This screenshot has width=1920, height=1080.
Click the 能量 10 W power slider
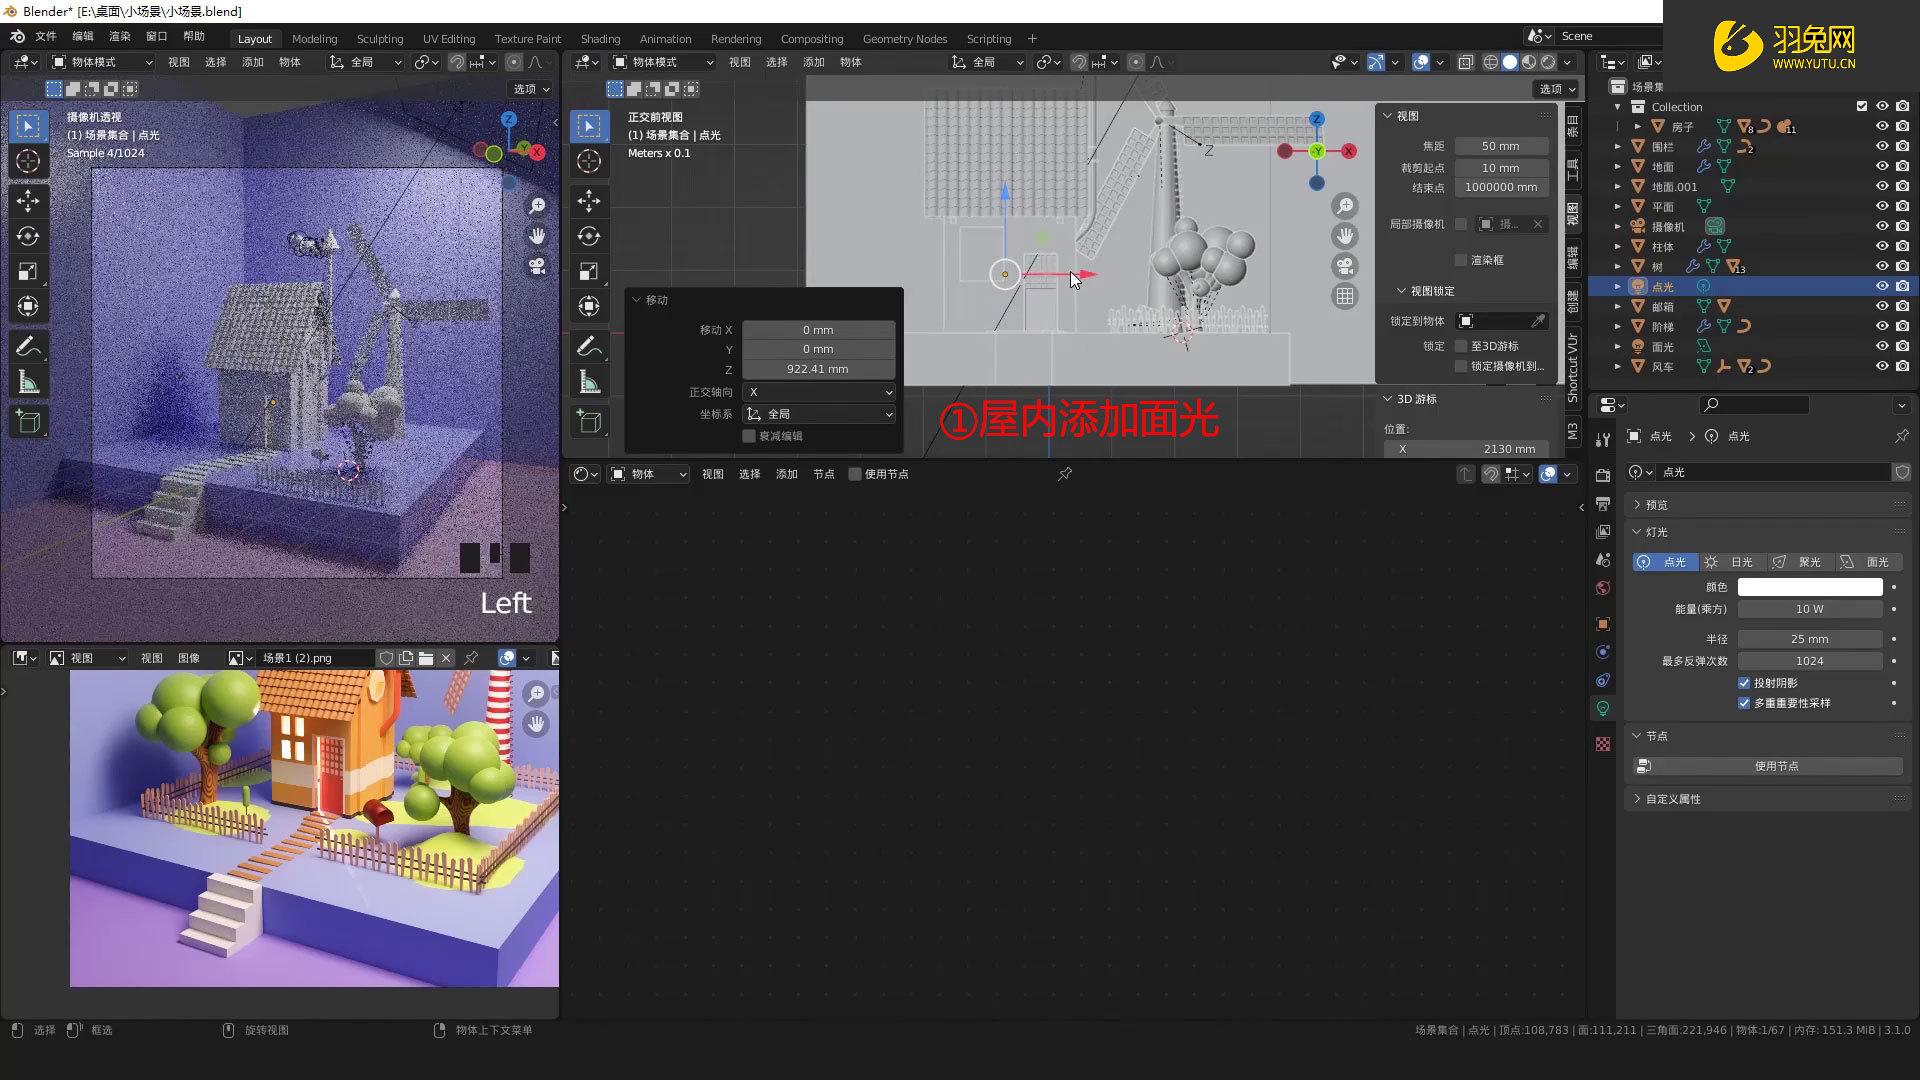1810,609
